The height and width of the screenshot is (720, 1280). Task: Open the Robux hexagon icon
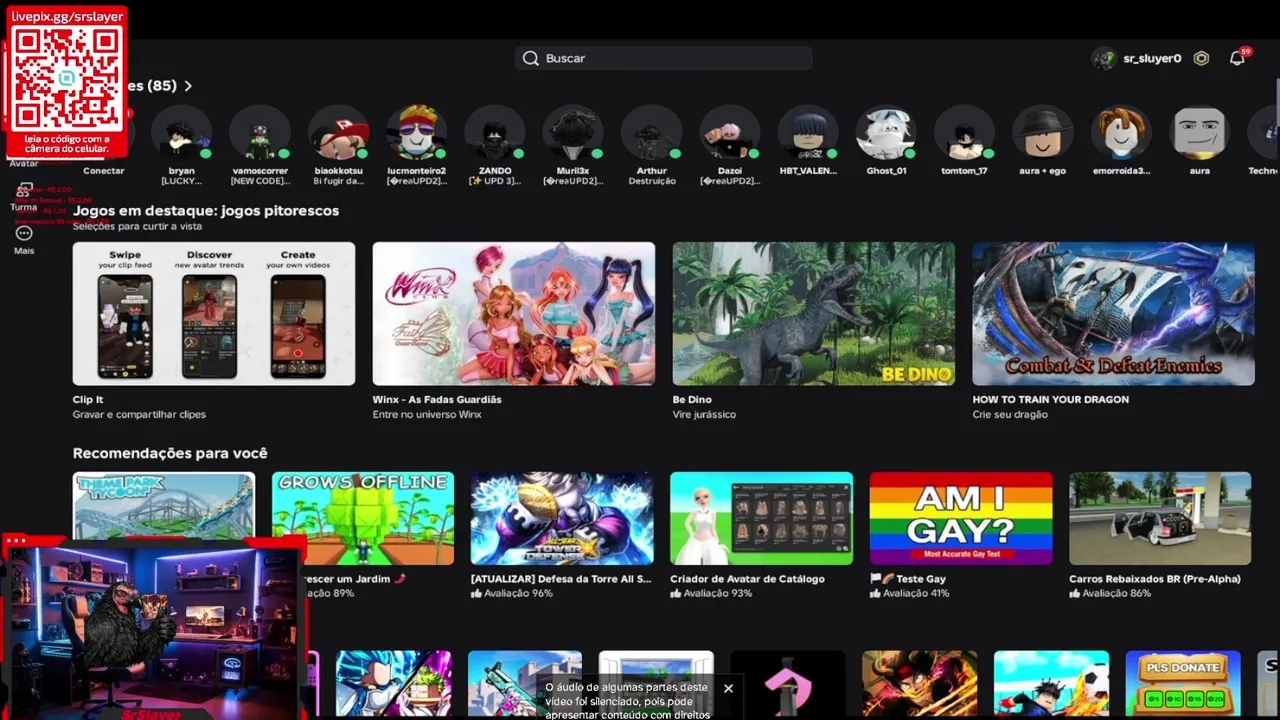[1201, 58]
